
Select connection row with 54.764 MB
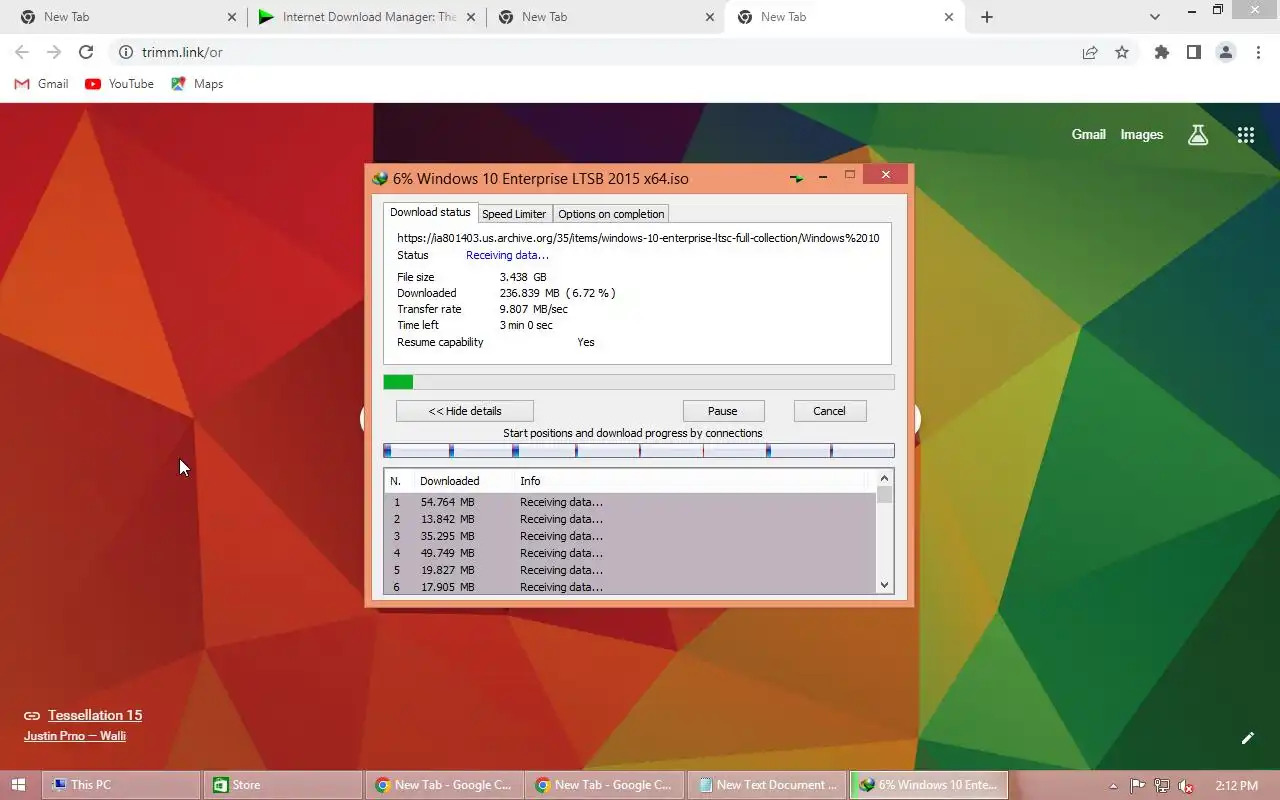pyautogui.click(x=630, y=502)
